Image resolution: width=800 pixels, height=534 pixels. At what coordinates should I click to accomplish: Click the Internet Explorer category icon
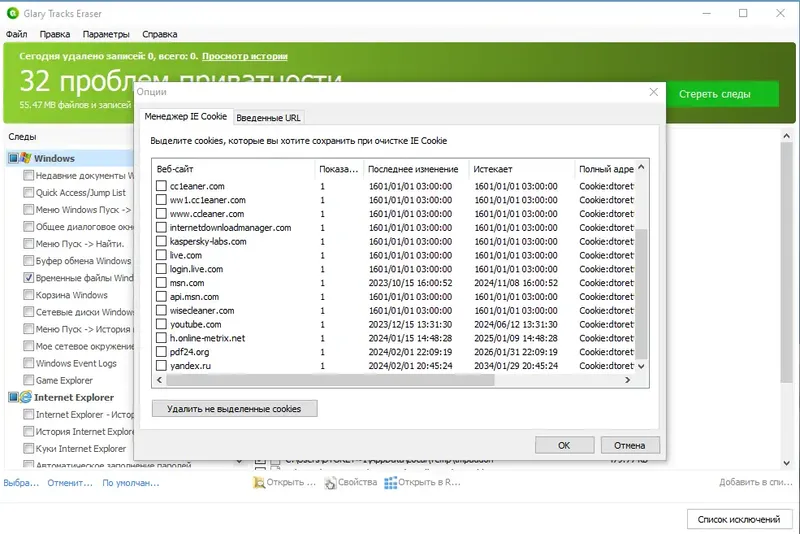[26, 397]
